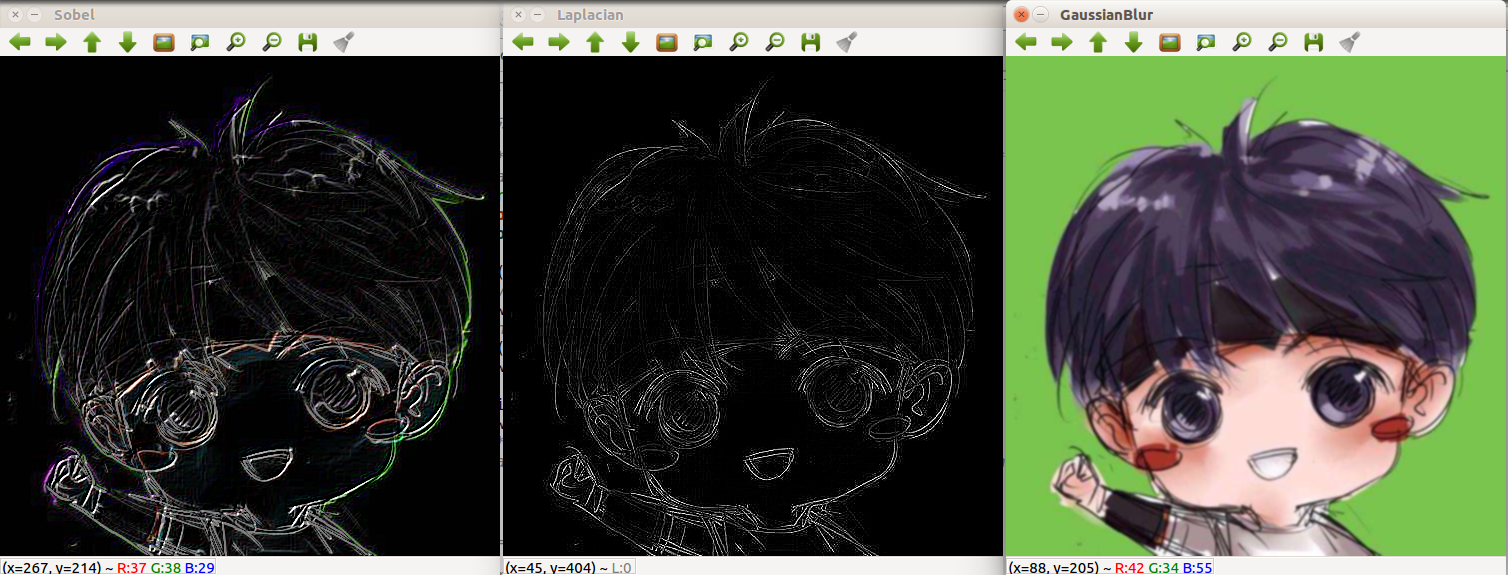Zoom out on the Laplacian image
This screenshot has width=1508, height=575.
pyautogui.click(x=775, y=42)
